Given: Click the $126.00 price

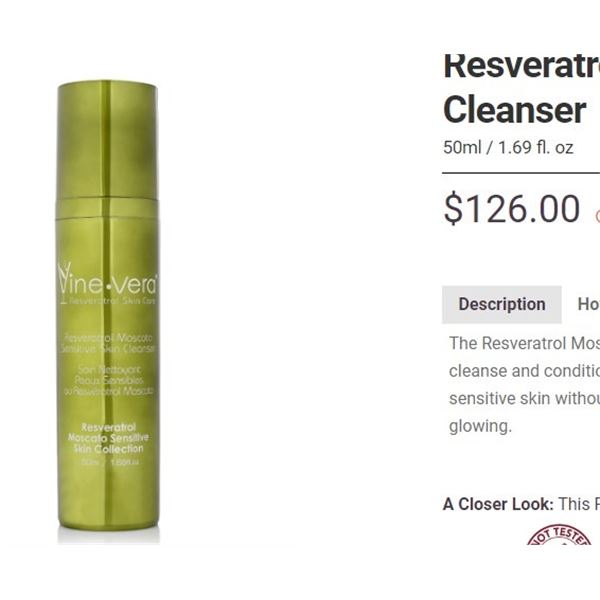Looking at the screenshot, I should (x=512, y=209).
